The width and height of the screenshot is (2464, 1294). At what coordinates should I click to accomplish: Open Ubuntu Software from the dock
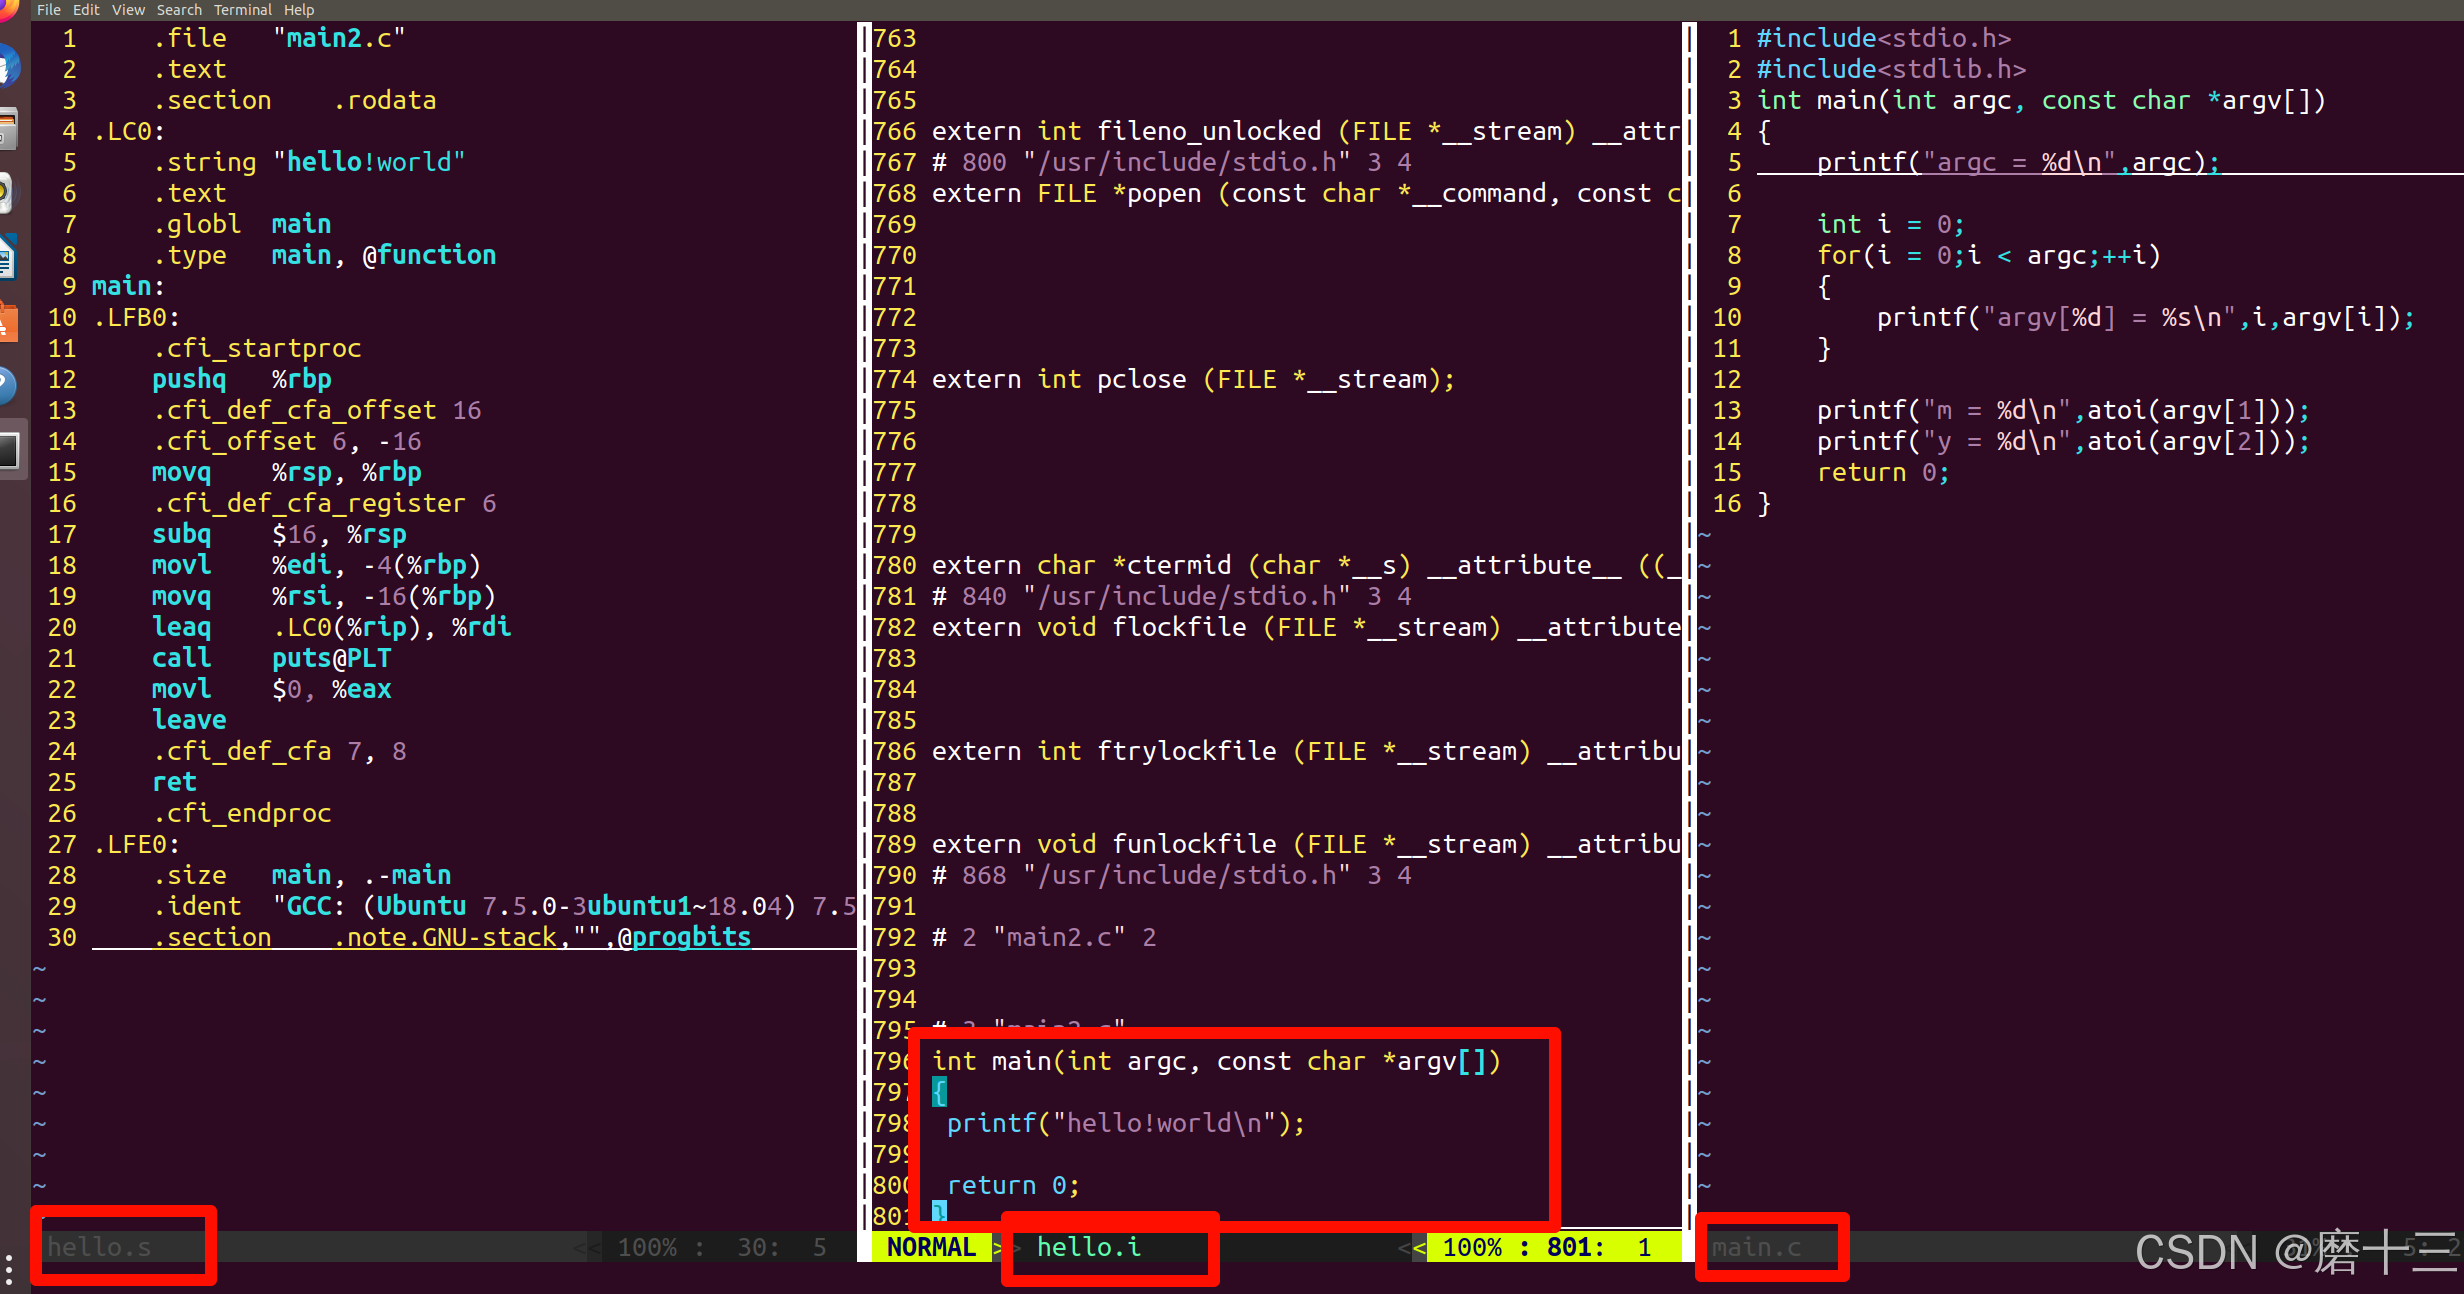point(6,322)
